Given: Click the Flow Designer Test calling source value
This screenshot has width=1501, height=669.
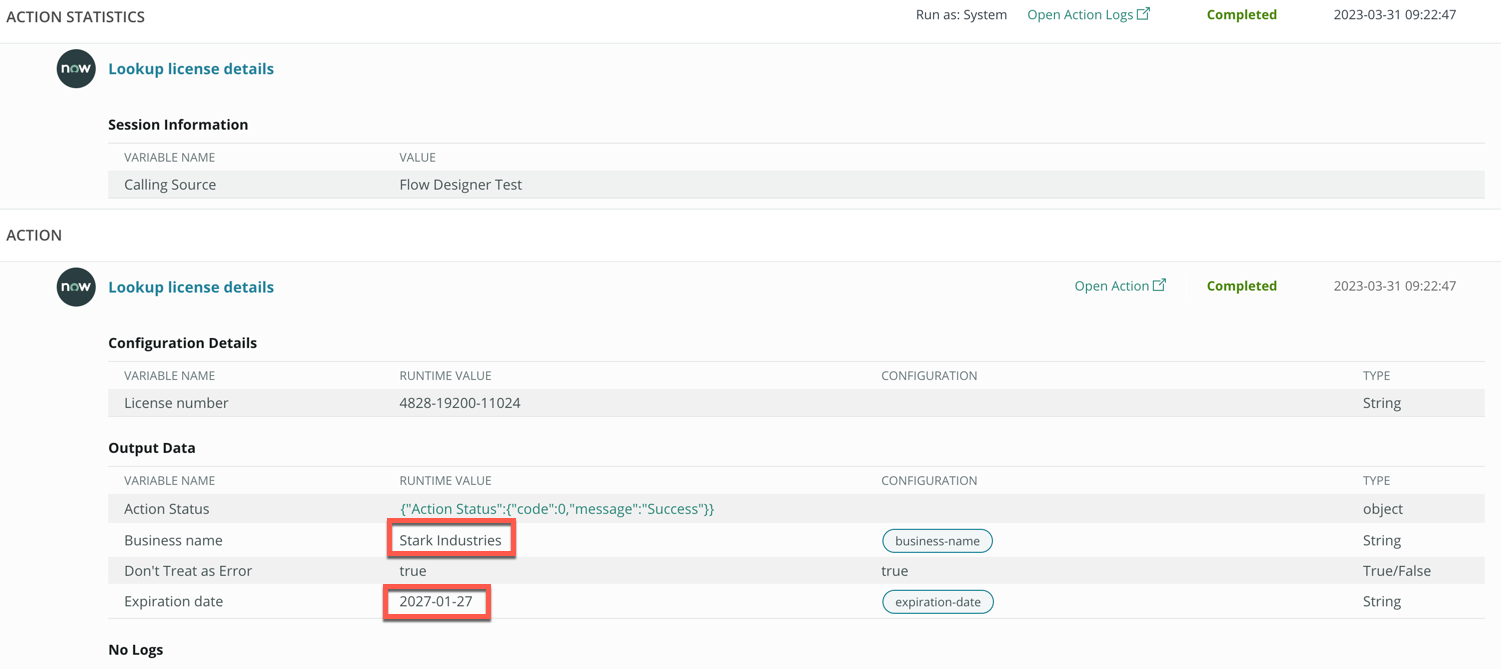Looking at the screenshot, I should click(460, 185).
